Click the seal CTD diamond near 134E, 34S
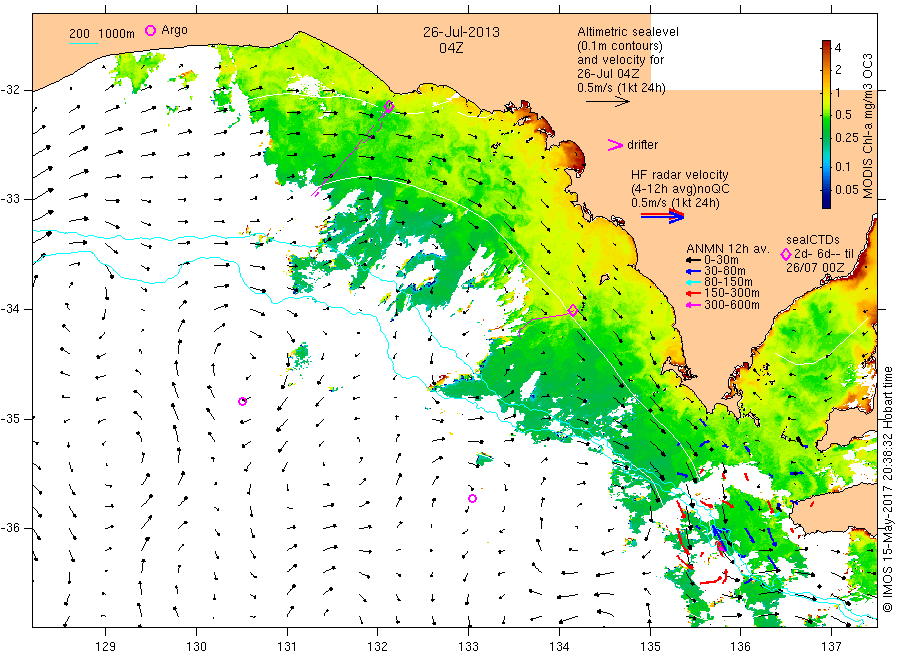This screenshot has width=900, height=660. (x=572, y=310)
